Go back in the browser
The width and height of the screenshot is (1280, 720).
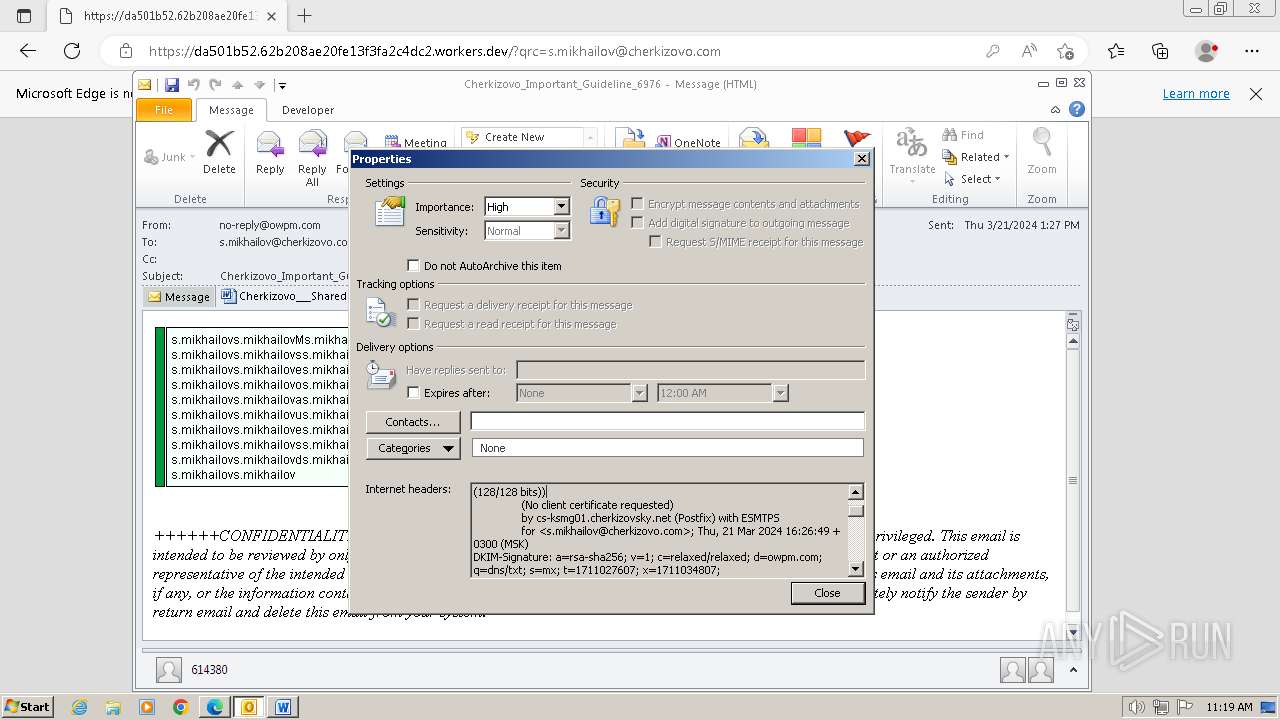coord(28,51)
